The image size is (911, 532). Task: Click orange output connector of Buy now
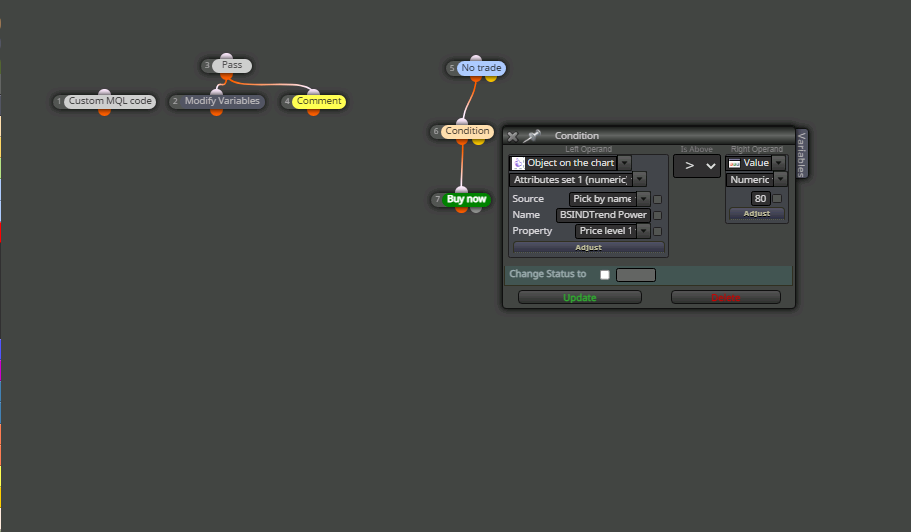(x=461, y=209)
